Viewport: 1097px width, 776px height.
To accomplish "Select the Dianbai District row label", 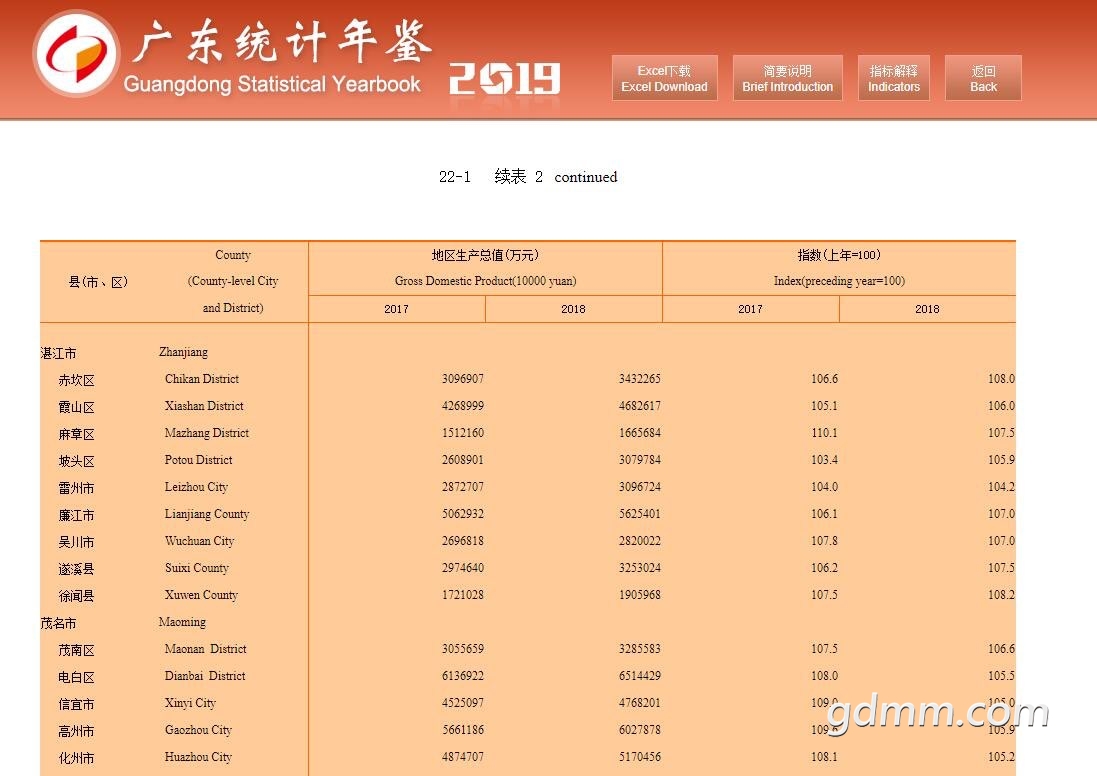I will 205,676.
